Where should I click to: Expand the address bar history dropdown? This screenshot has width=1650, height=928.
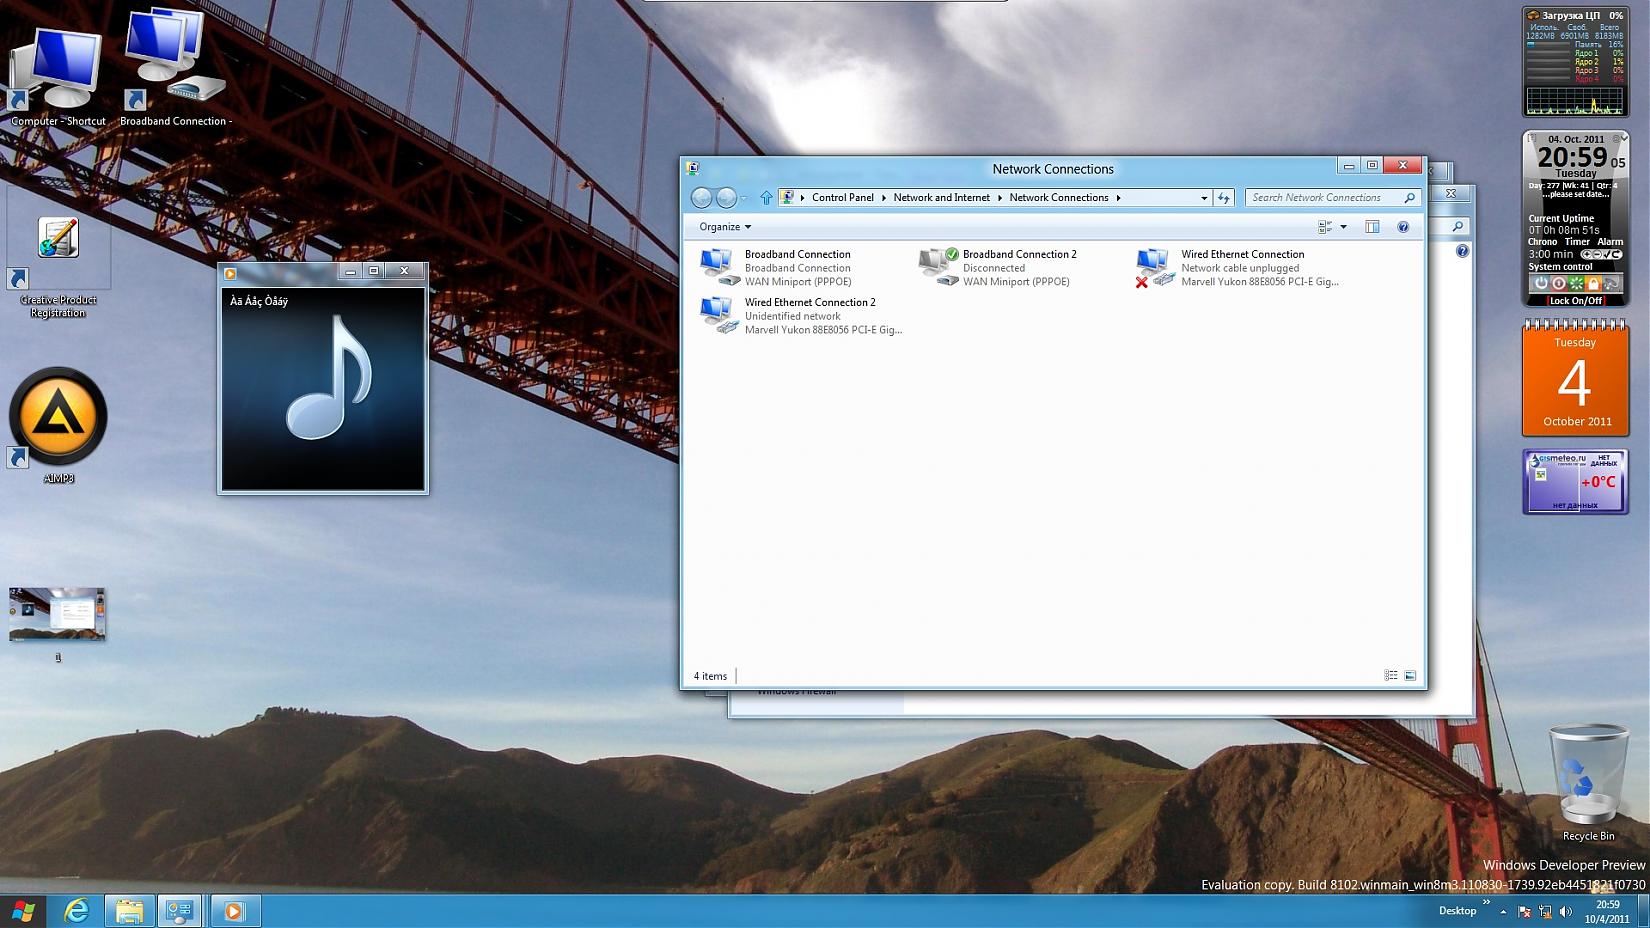click(x=1203, y=198)
